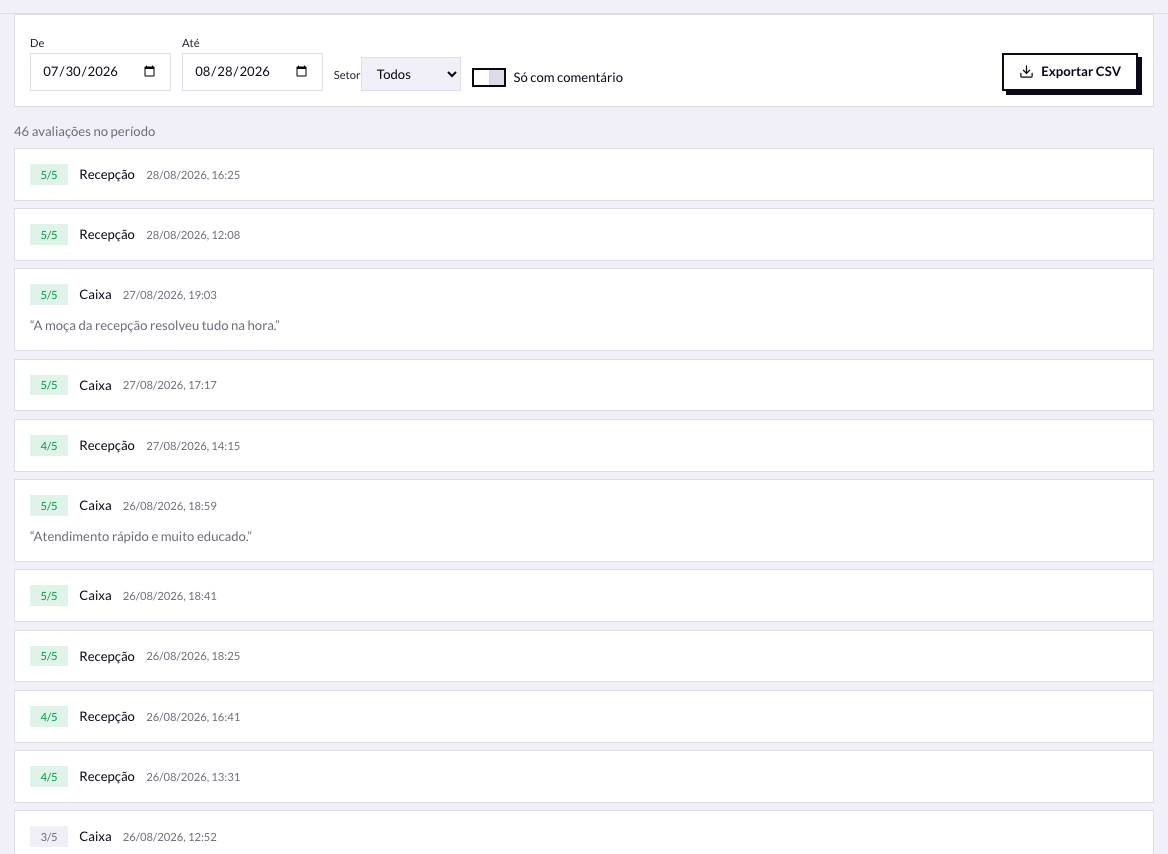Select the timestamp 26/08/2026, 12:52
1168x854 pixels.
click(170, 837)
